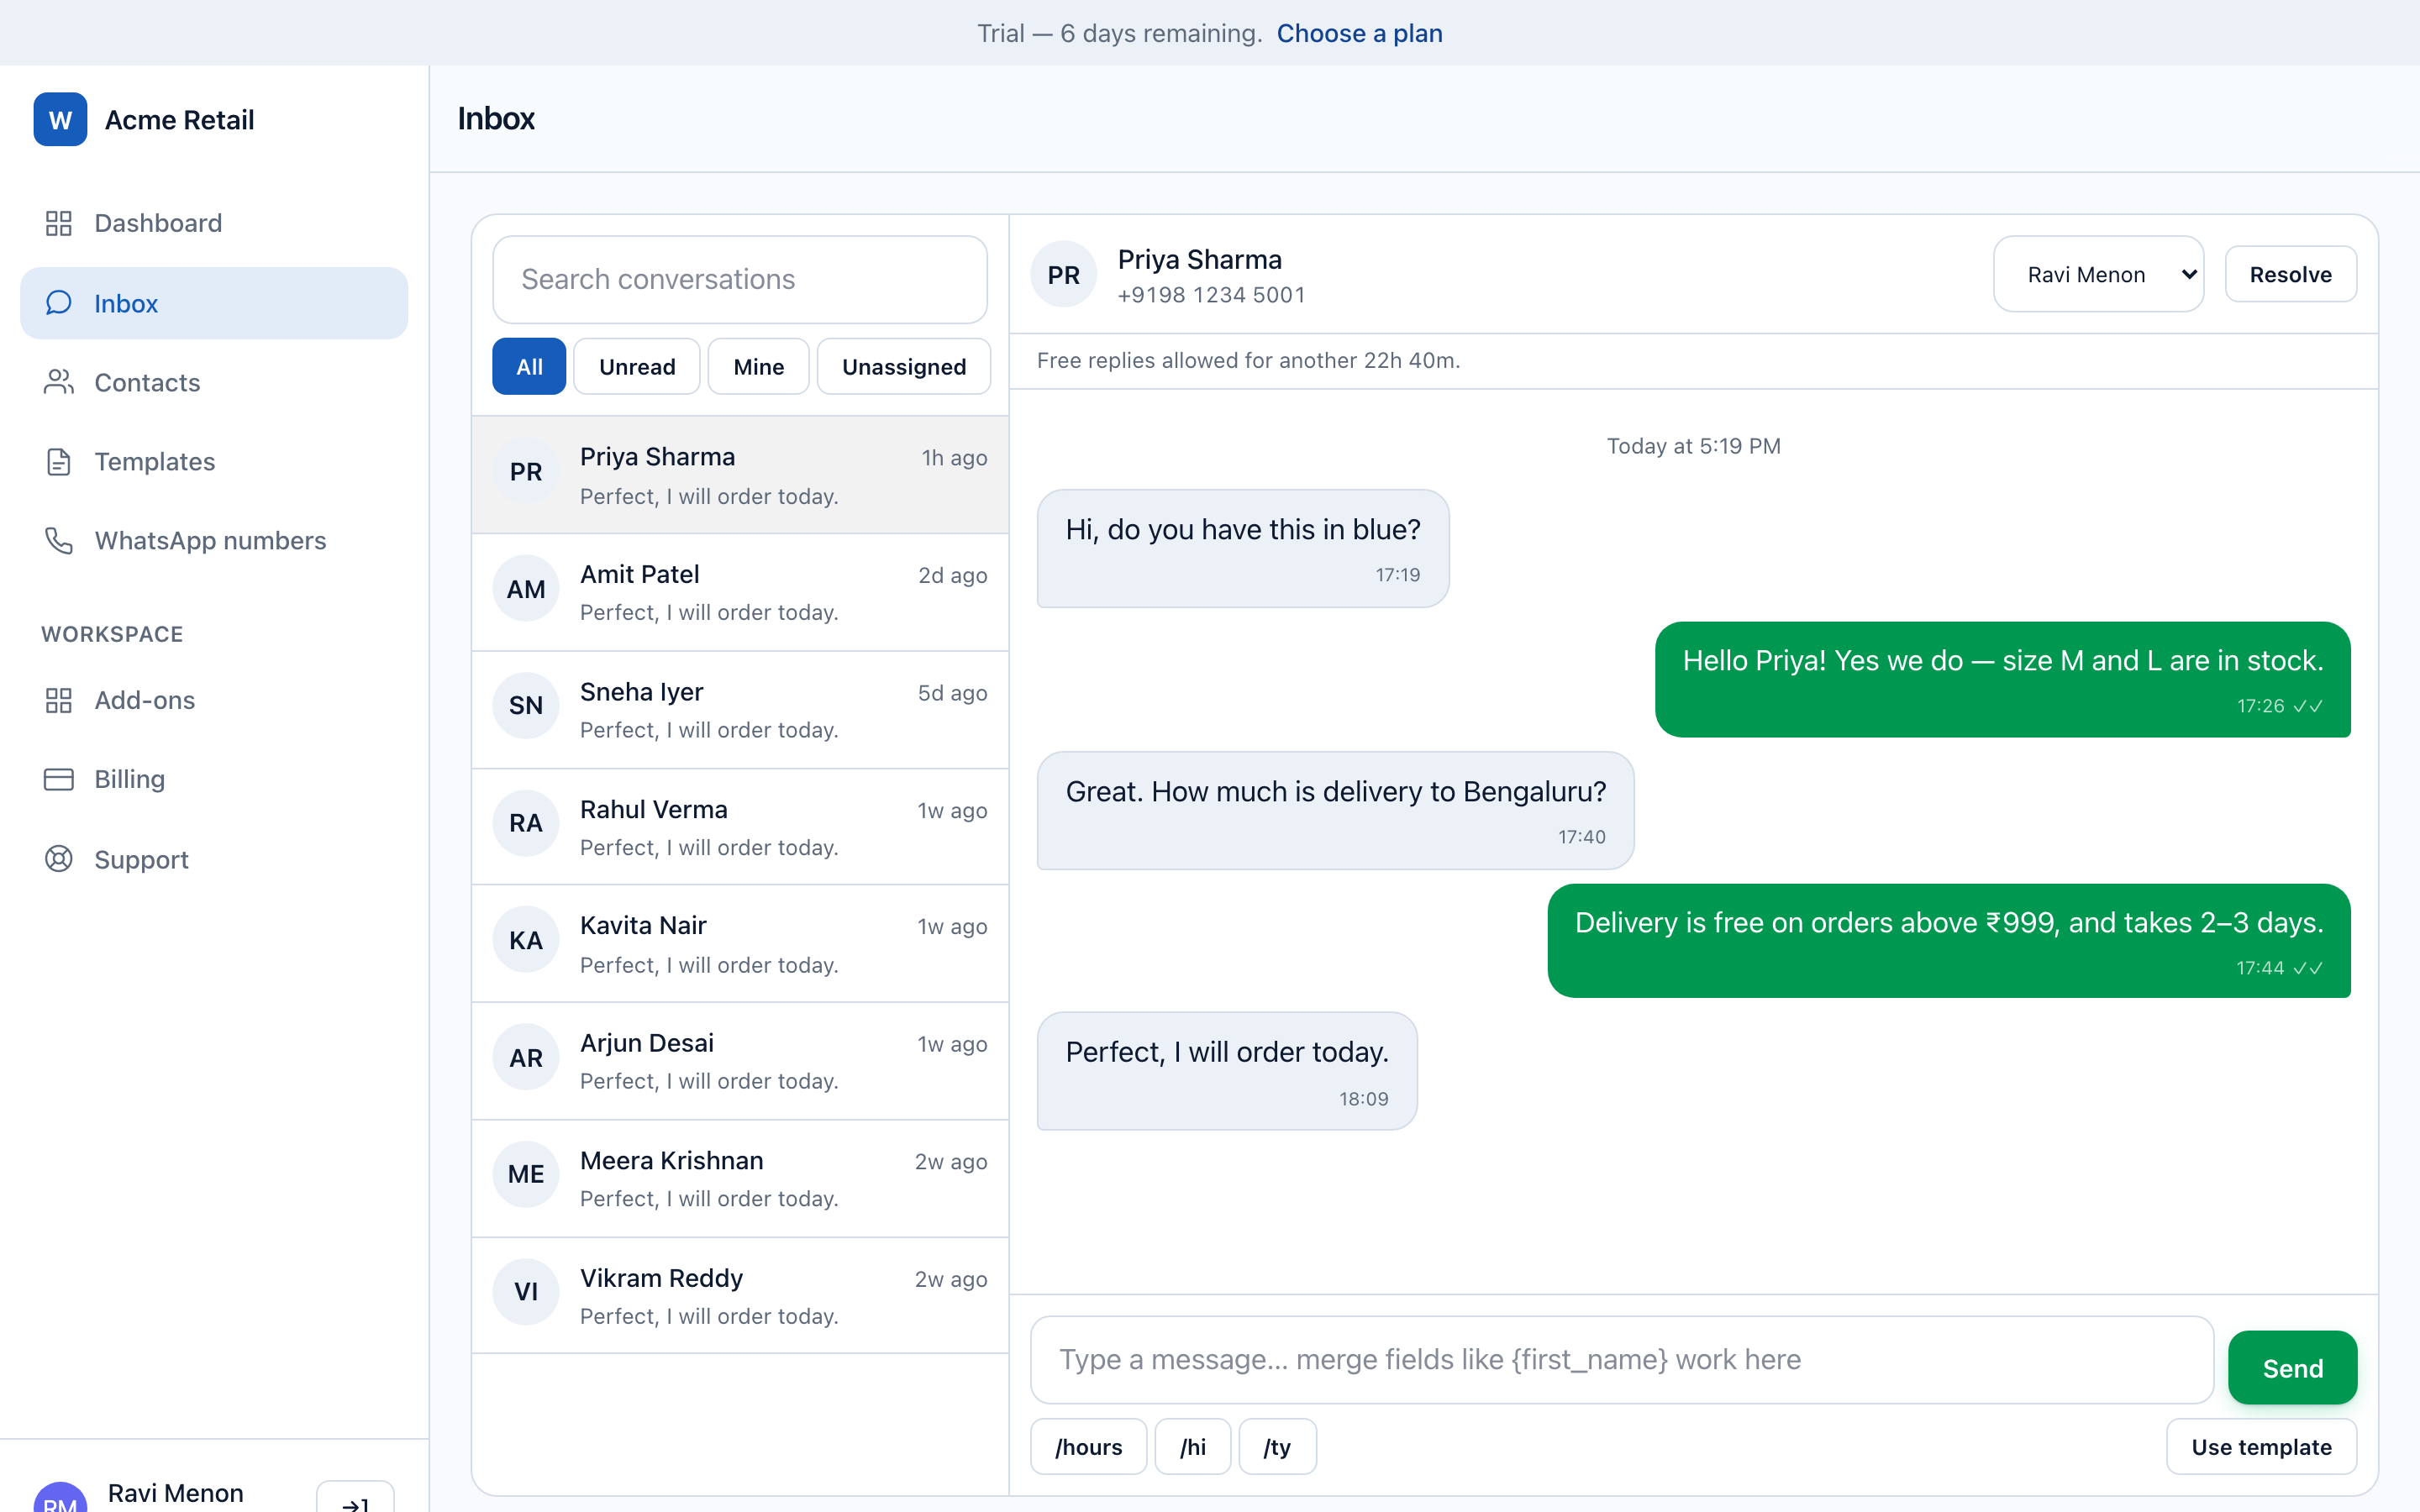Click Rahul Verma's RA avatar
The image size is (2420, 1512).
coord(526,823)
